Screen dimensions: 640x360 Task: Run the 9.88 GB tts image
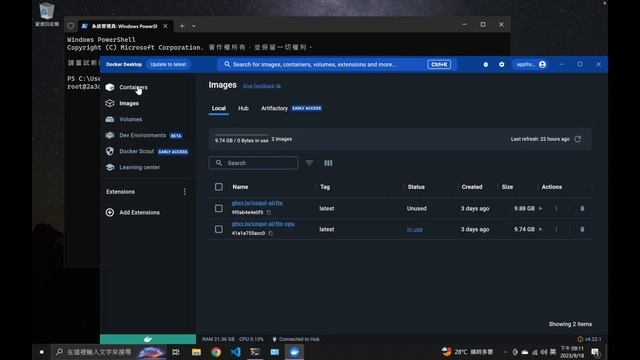click(541, 209)
